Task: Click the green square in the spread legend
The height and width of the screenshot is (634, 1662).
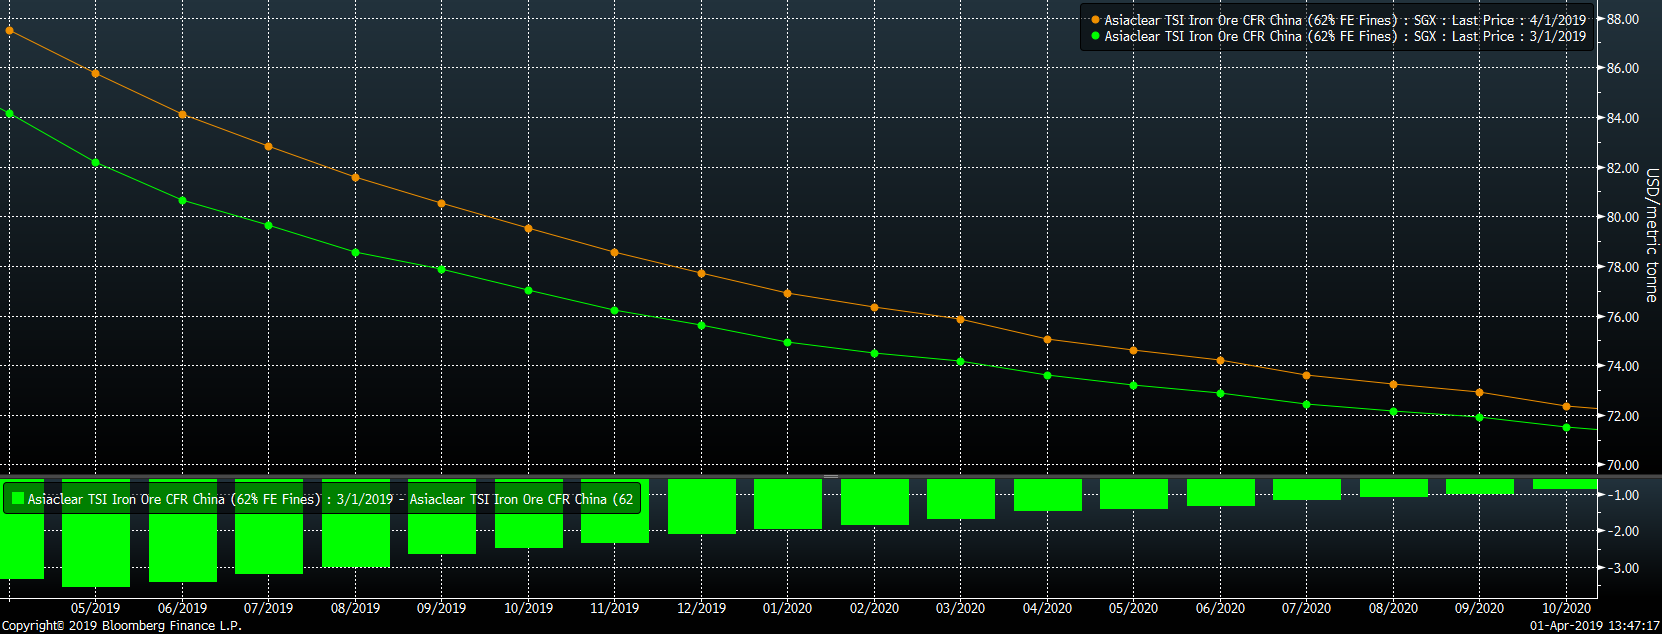Action: [17, 498]
